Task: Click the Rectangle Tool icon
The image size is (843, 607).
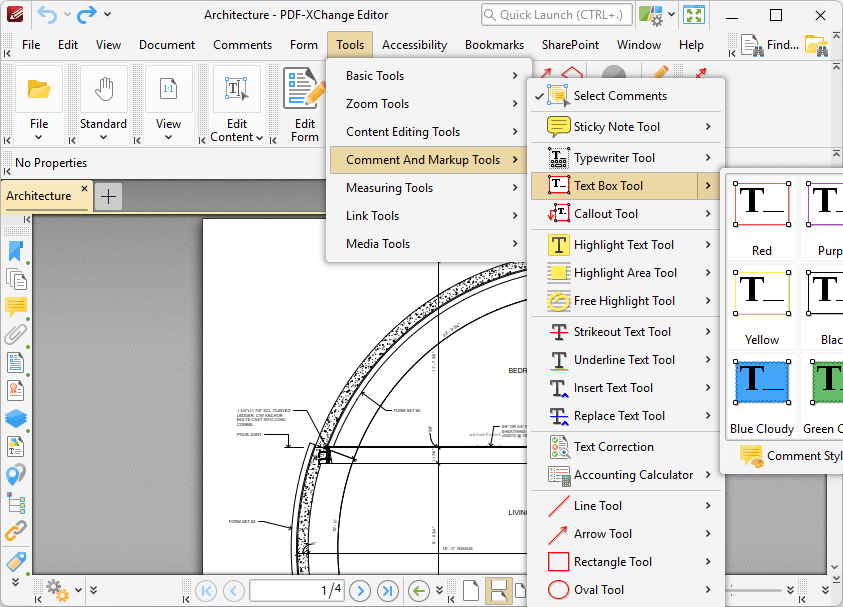Action: (559, 562)
